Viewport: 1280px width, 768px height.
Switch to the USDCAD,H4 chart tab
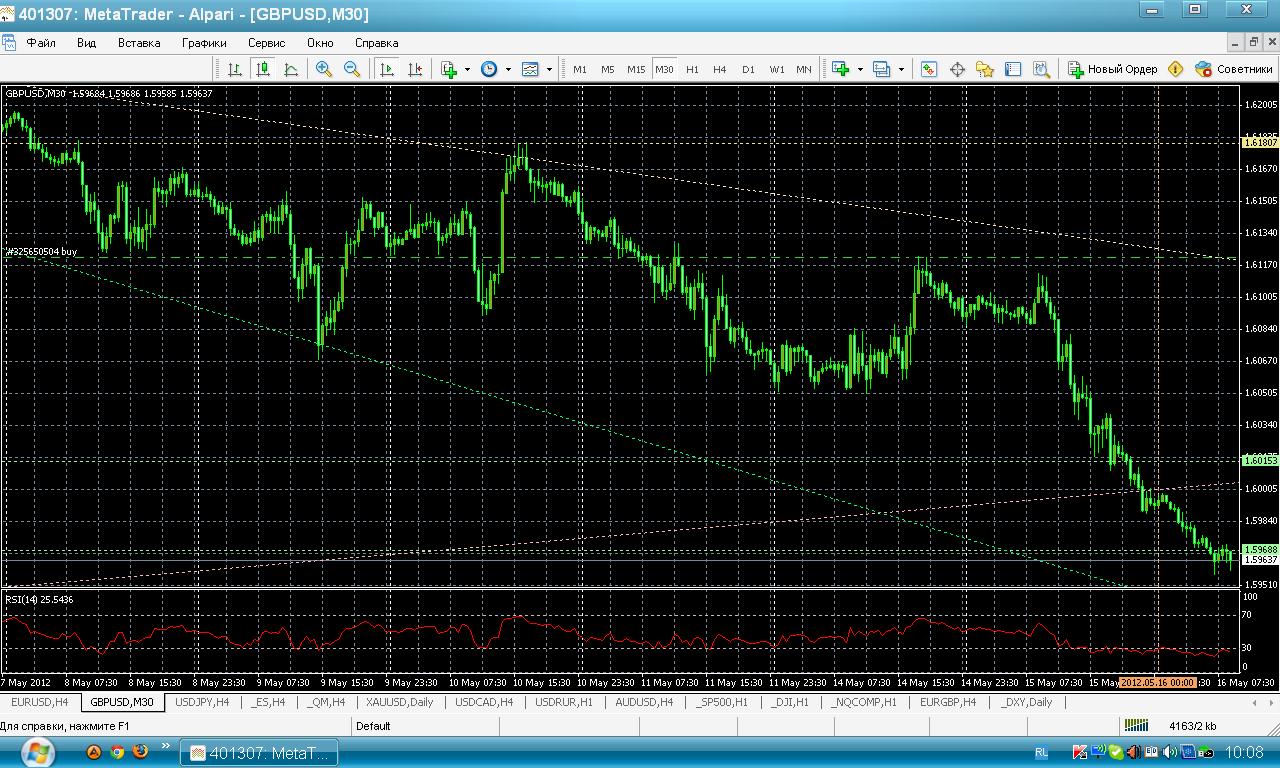pyautogui.click(x=484, y=702)
